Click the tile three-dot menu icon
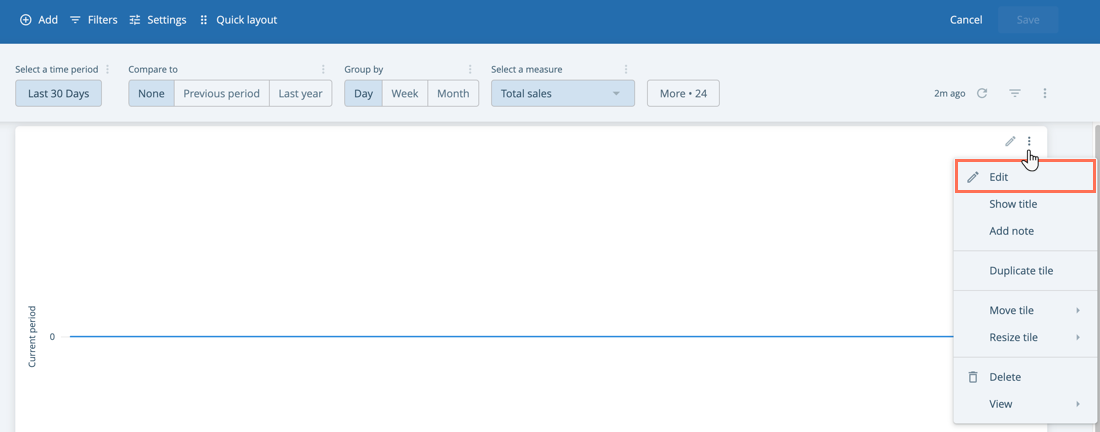The image size is (1100, 432). pyautogui.click(x=1029, y=141)
